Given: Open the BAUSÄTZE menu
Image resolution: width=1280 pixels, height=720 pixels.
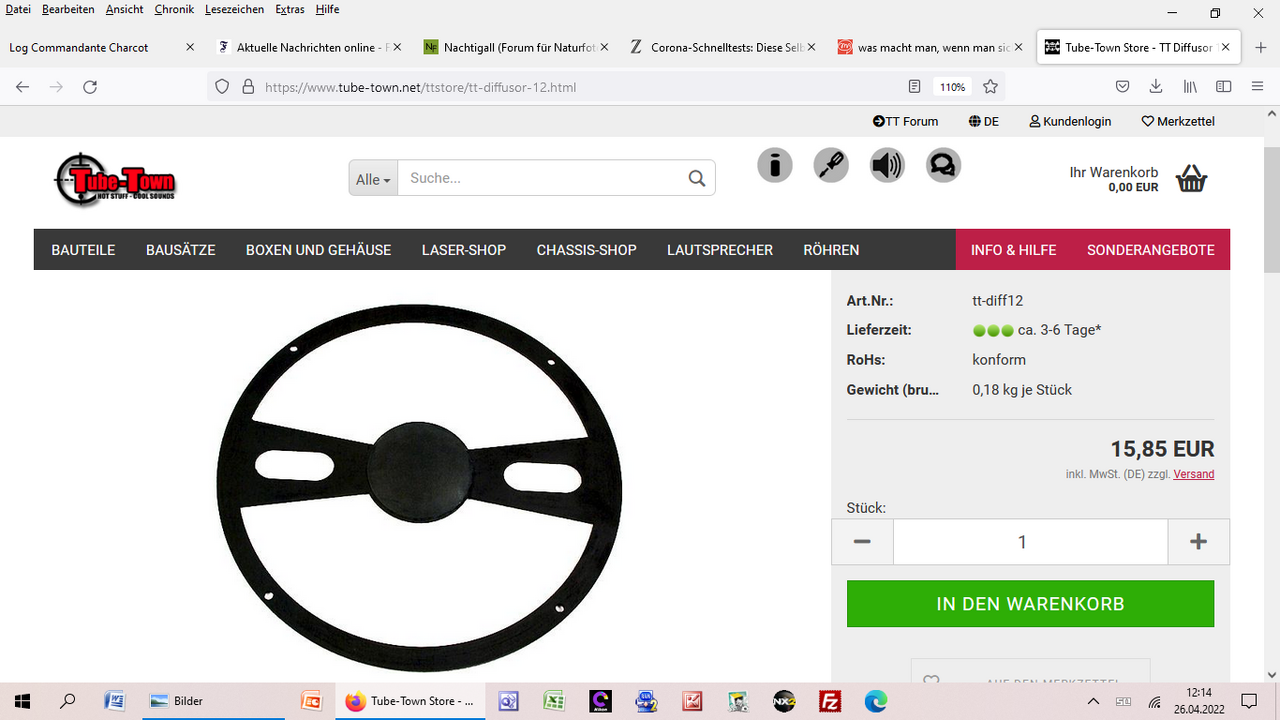Looking at the screenshot, I should point(181,250).
